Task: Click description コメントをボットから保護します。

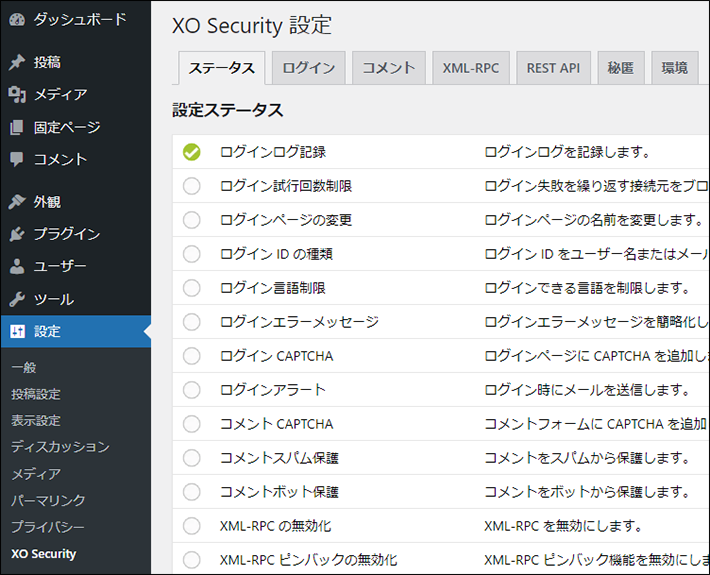Action: 587,492
